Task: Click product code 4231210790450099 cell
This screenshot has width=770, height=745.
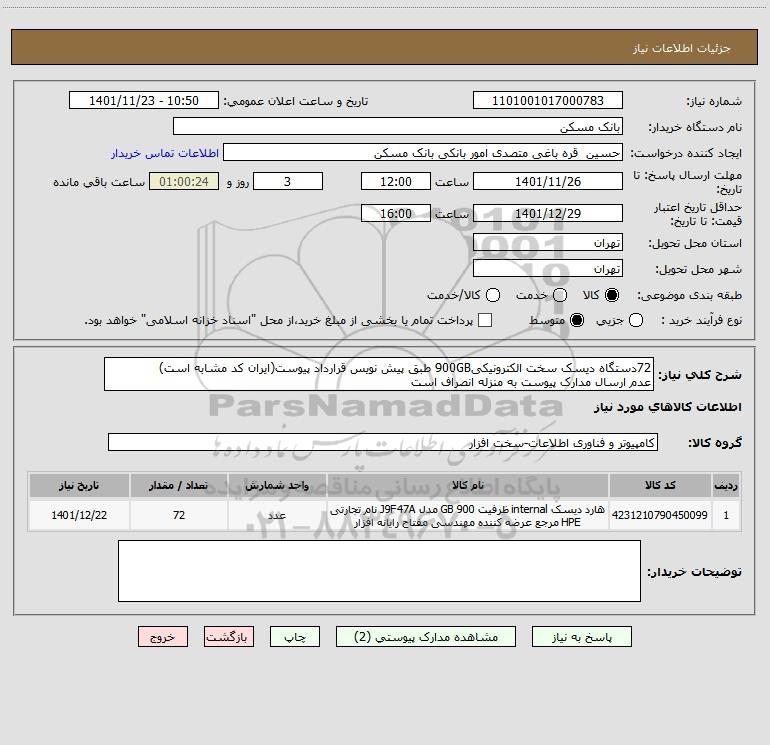Action: tap(660, 515)
